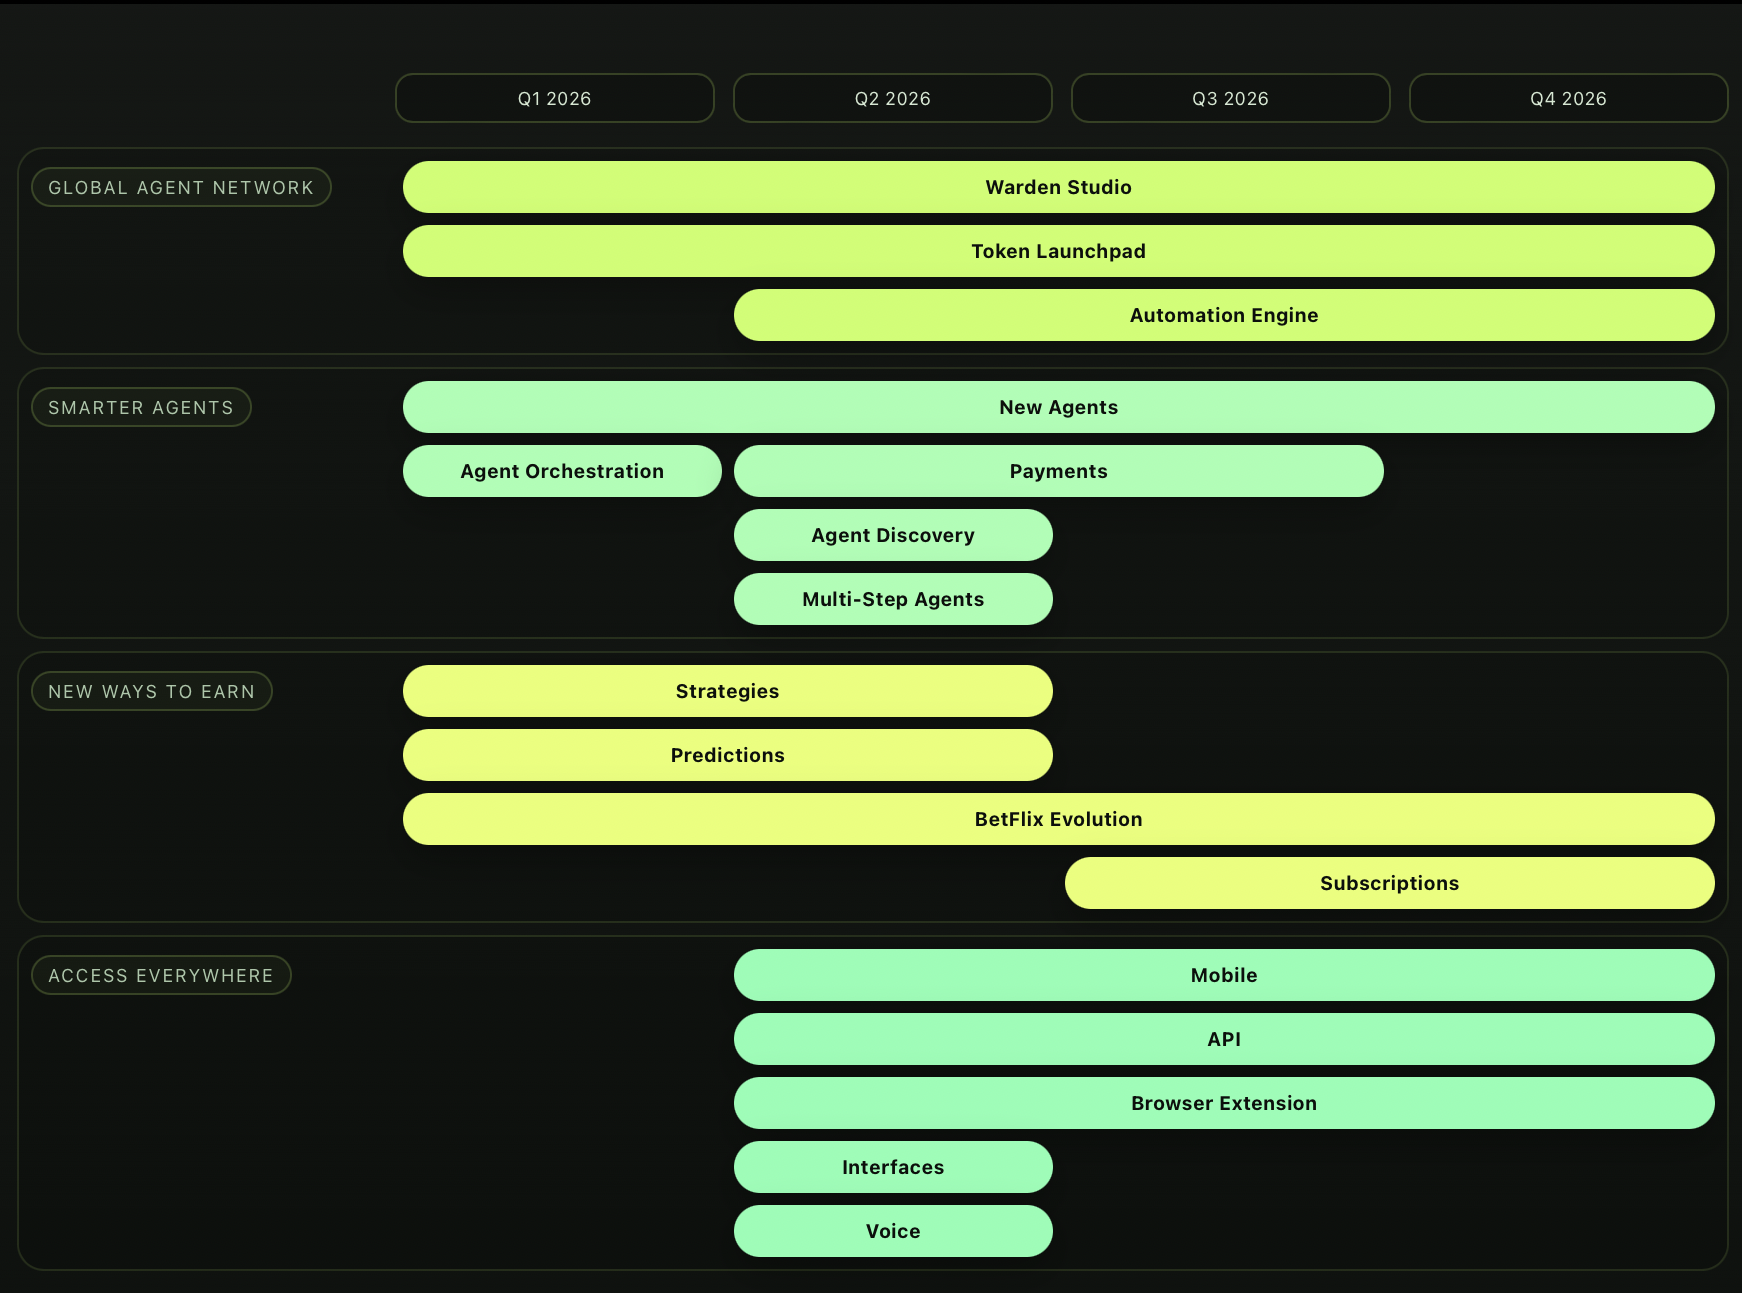Click the Multi-Step Agents item
Screen dimensions: 1742x1293
[893, 599]
